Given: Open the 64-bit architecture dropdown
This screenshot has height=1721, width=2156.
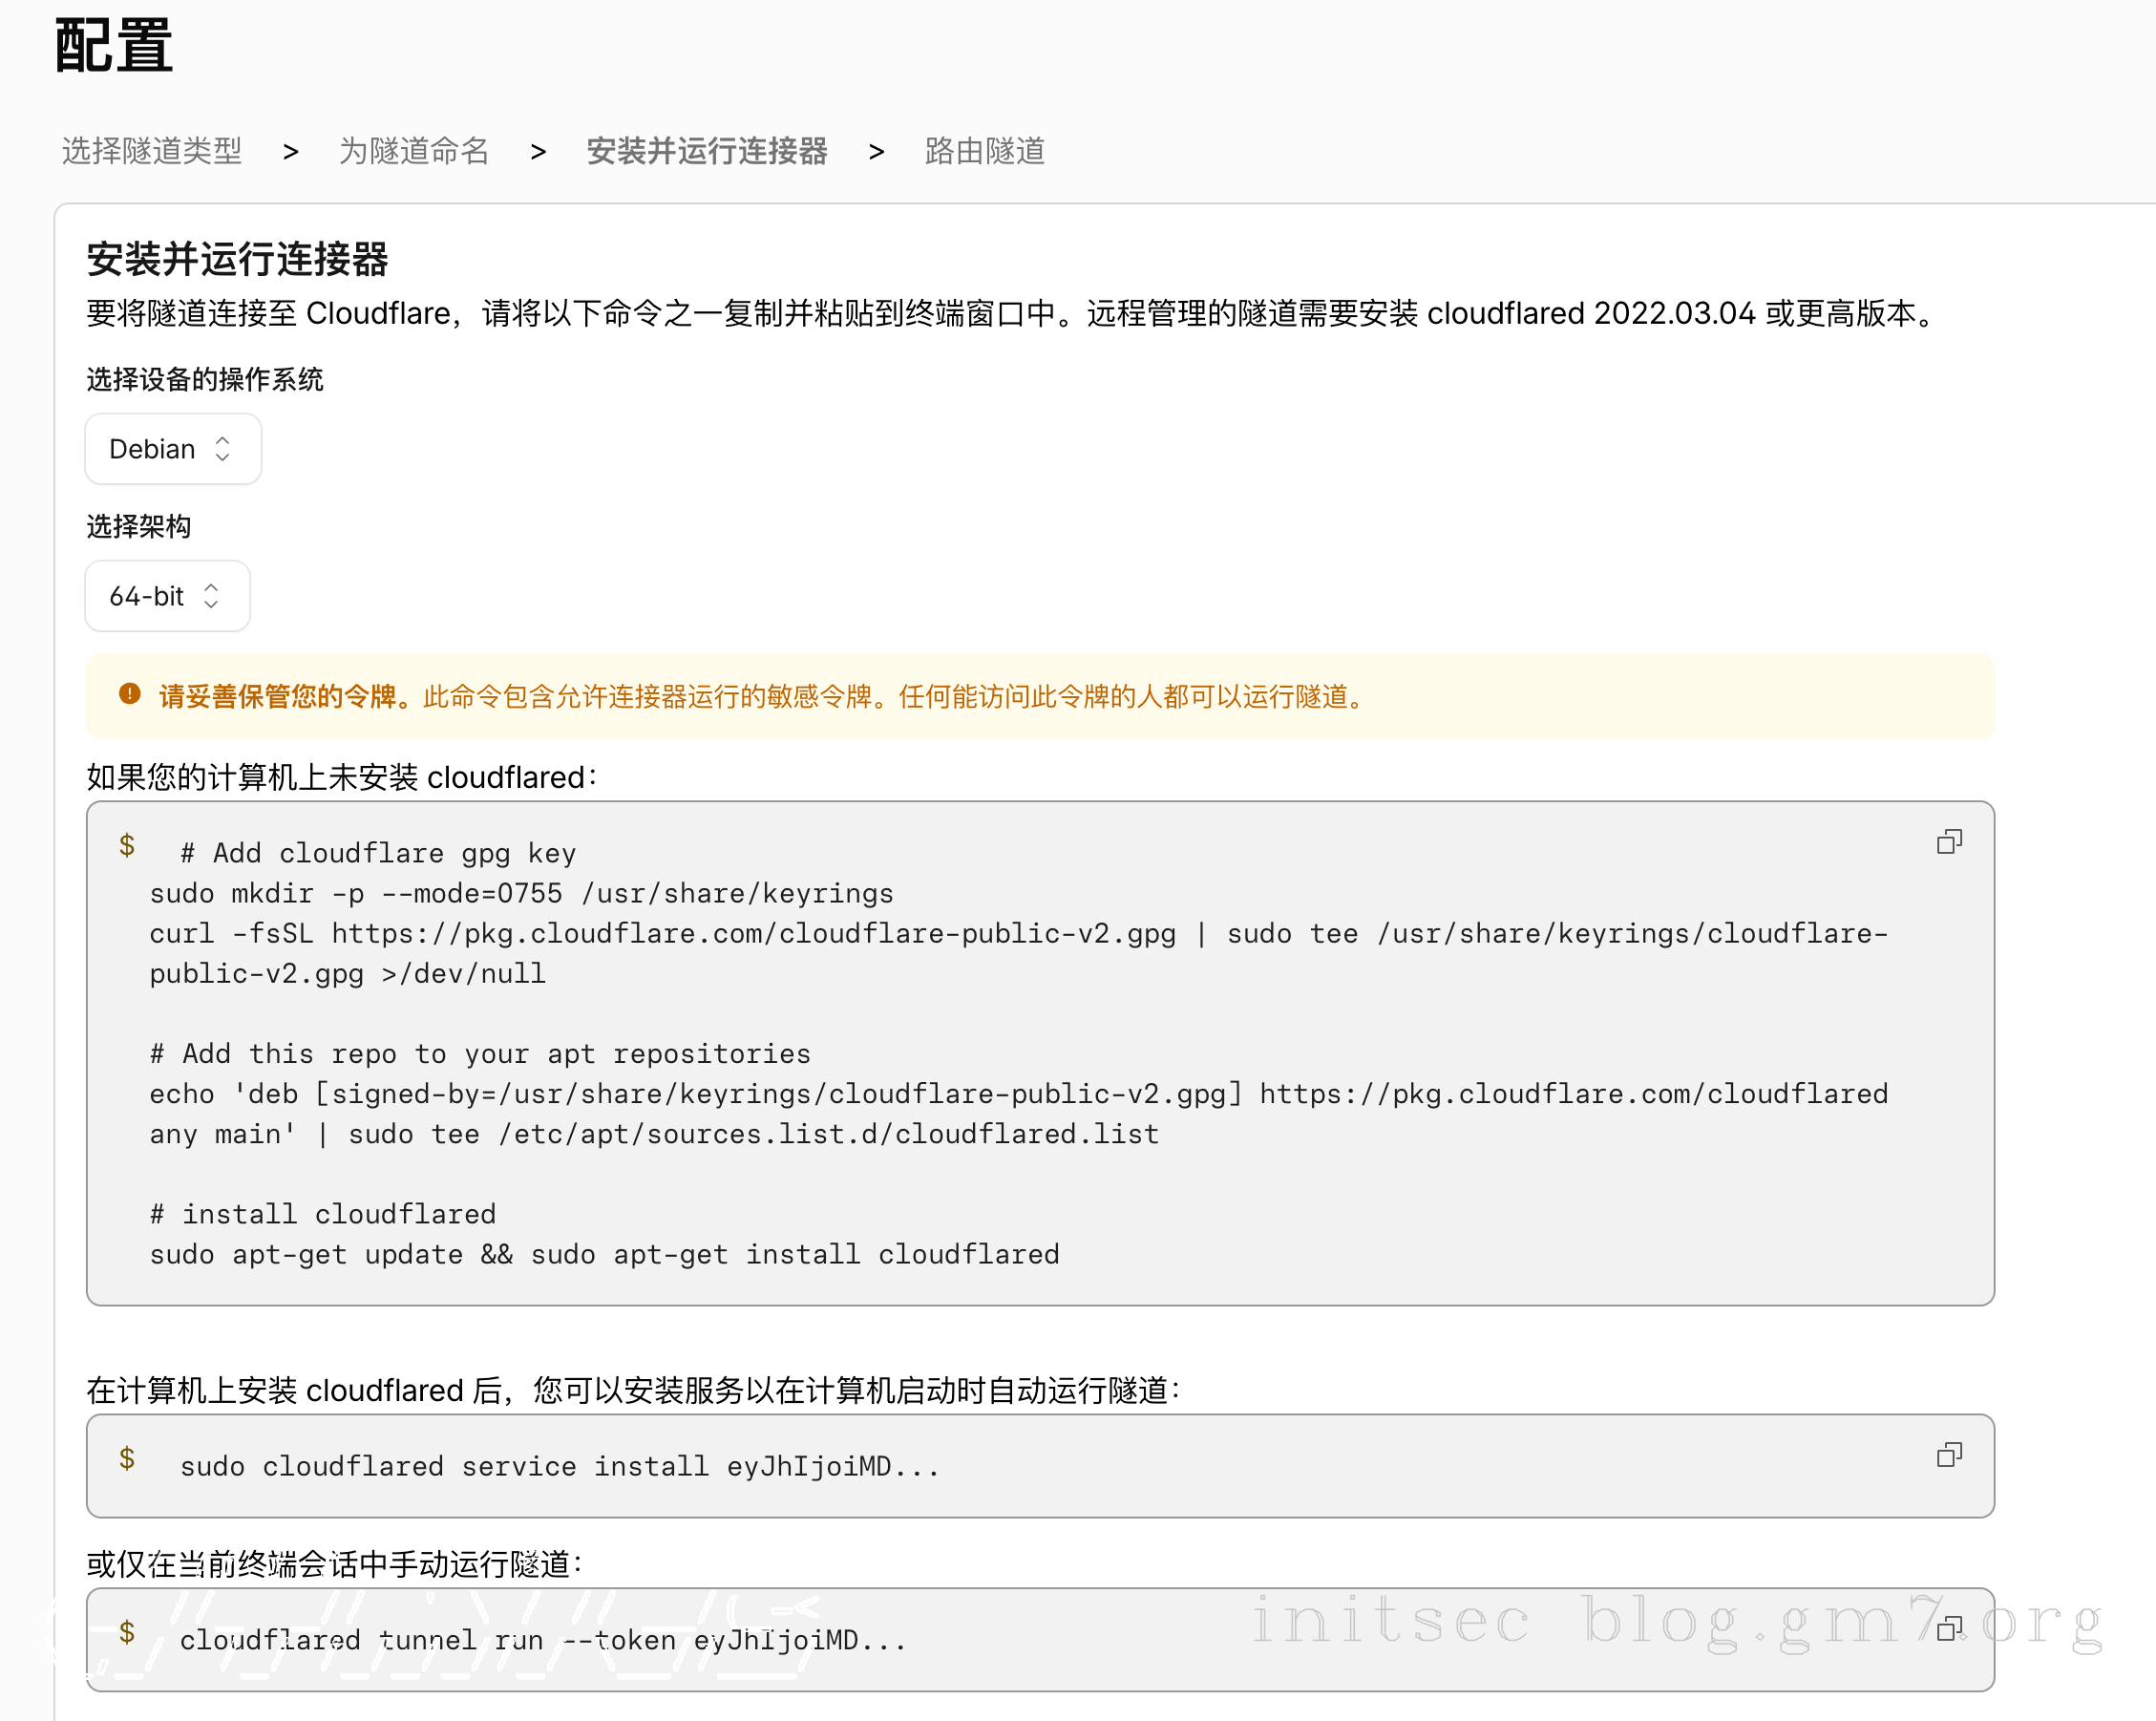Looking at the screenshot, I should point(167,596).
